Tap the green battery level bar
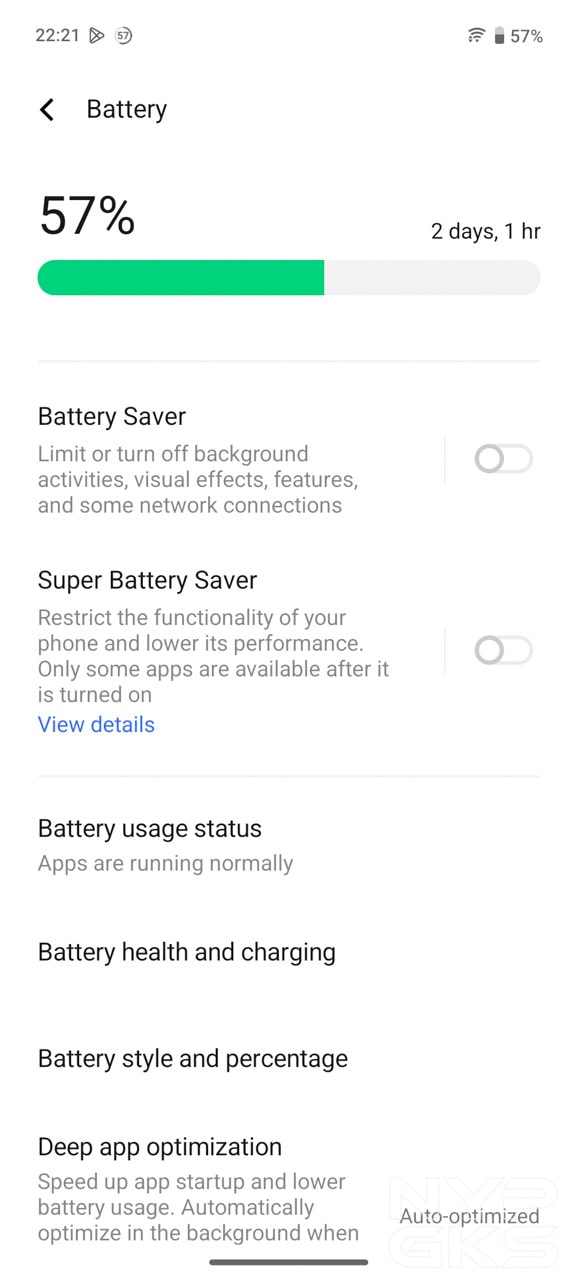This screenshot has width=578, height=1280. [180, 277]
